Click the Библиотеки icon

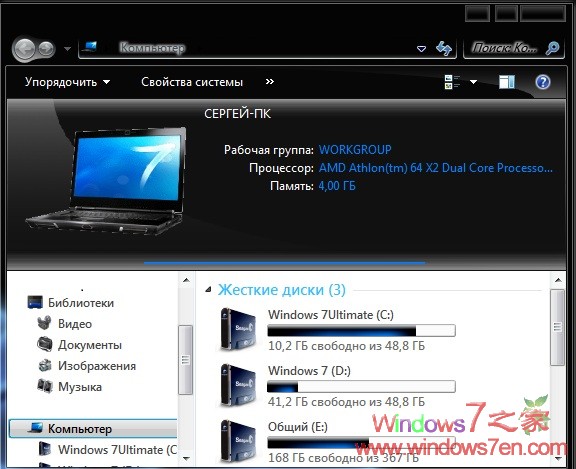[x=35, y=302]
